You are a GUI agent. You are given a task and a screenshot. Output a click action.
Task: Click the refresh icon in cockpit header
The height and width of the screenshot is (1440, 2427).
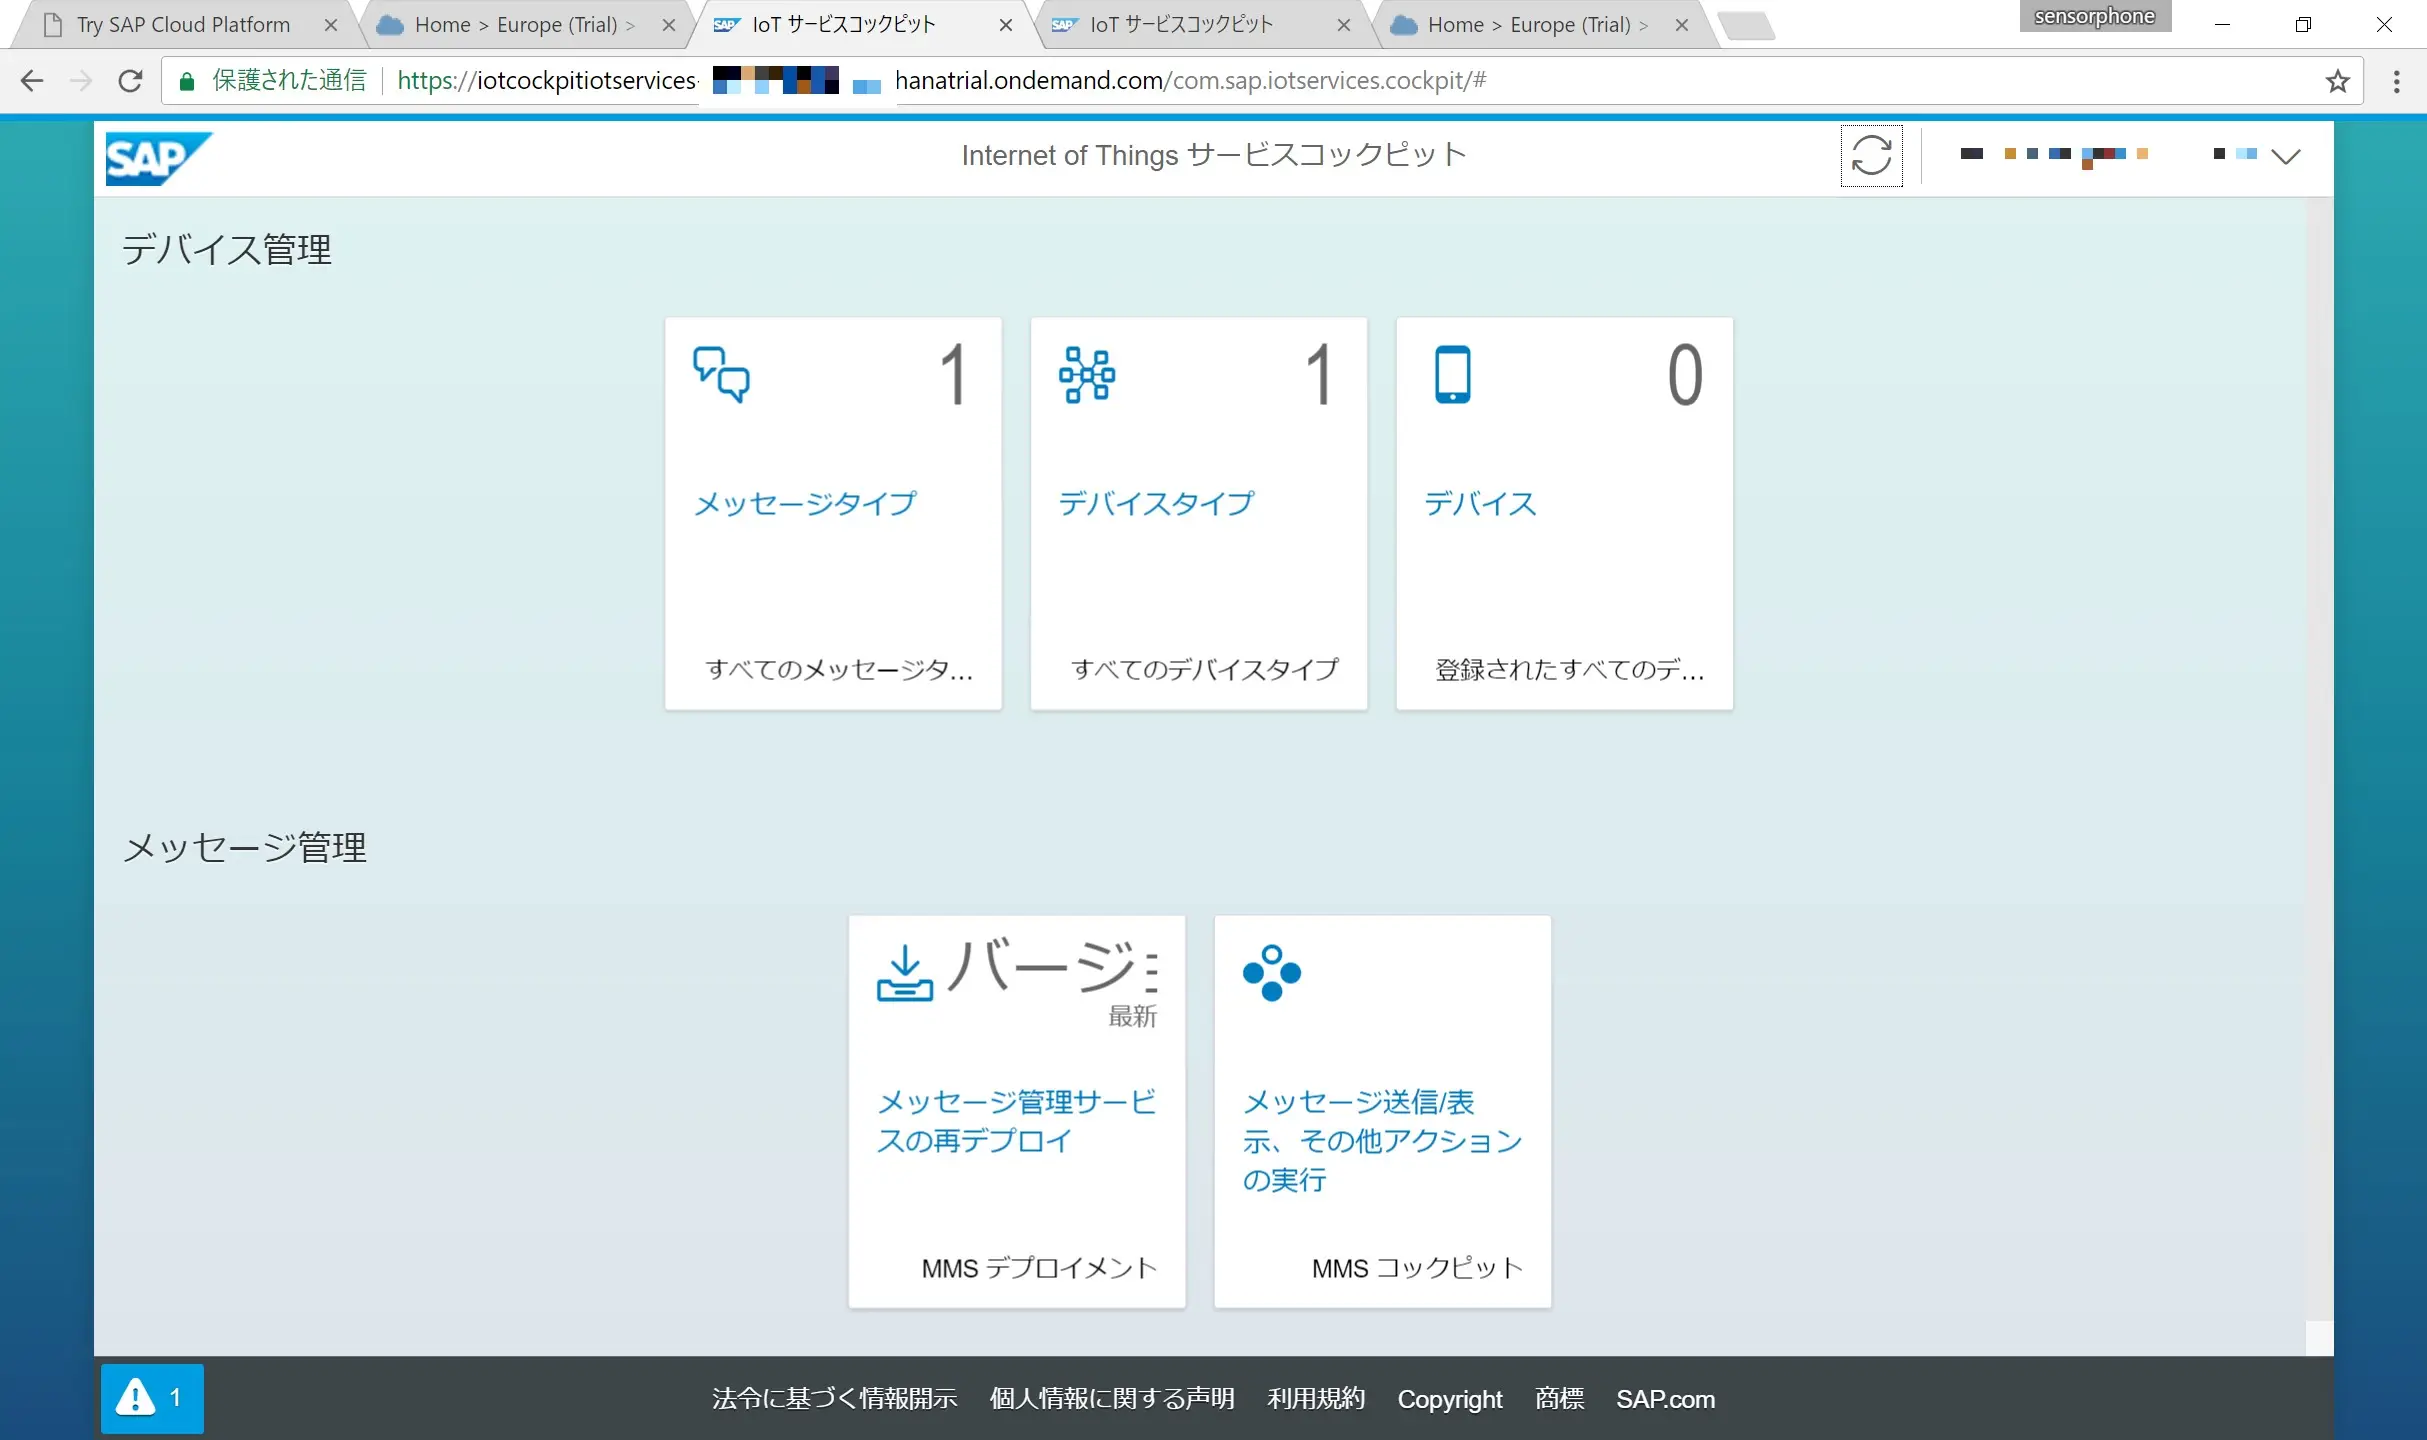pos(1870,155)
